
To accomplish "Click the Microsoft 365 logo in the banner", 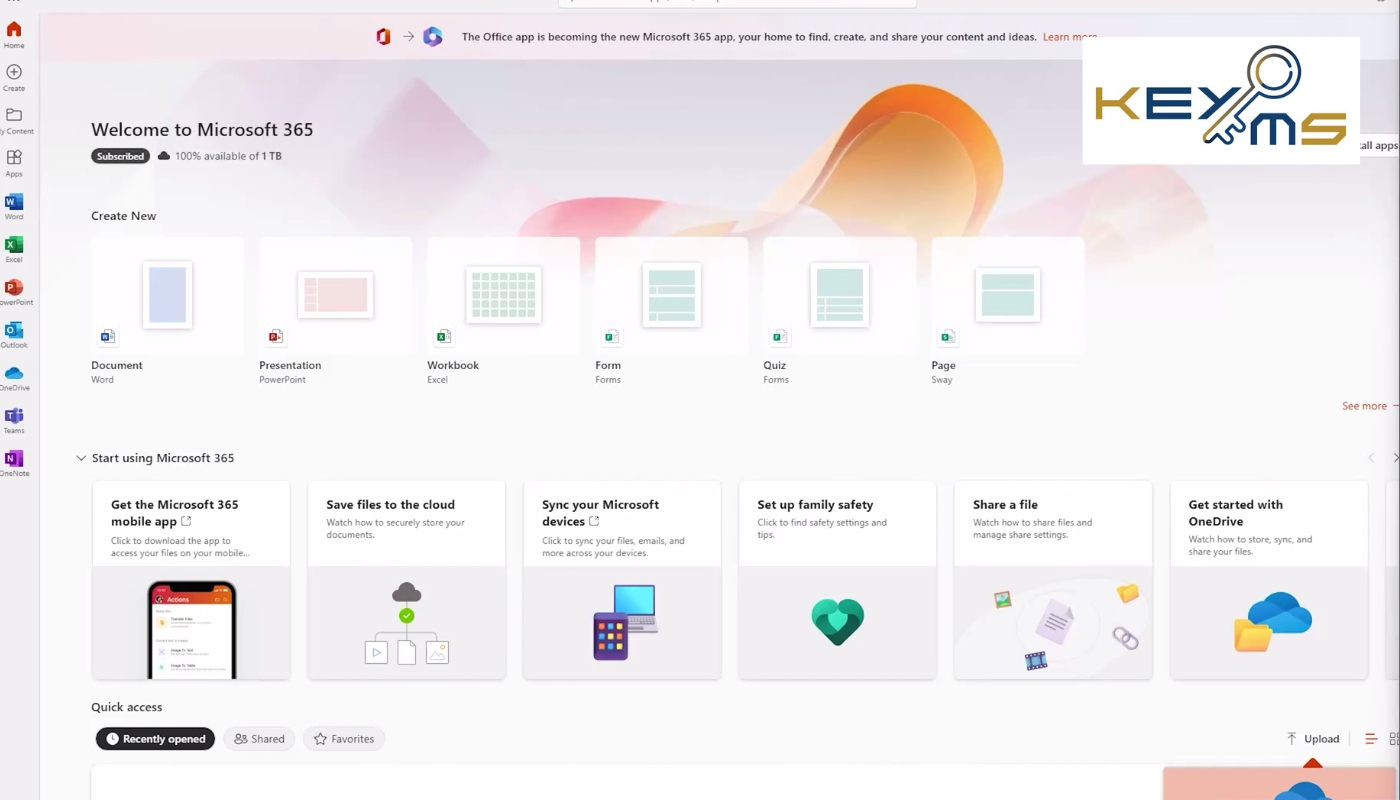I will [432, 37].
